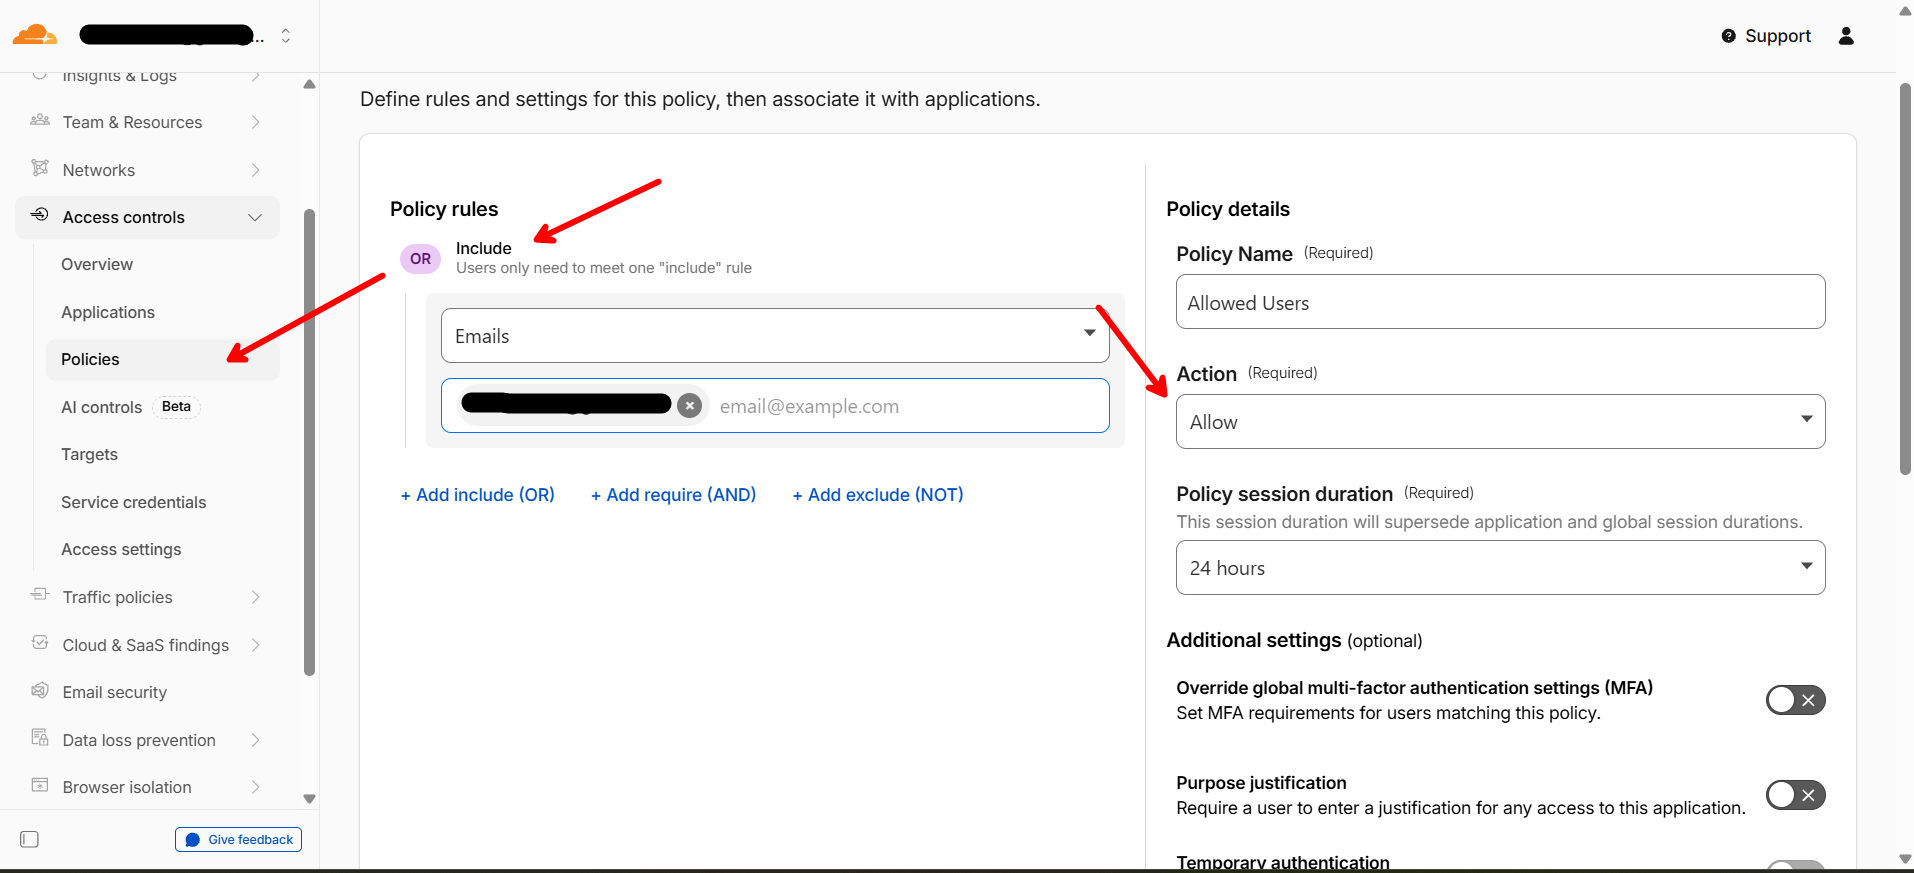Click the Team & Resources sidebar icon

(40, 121)
